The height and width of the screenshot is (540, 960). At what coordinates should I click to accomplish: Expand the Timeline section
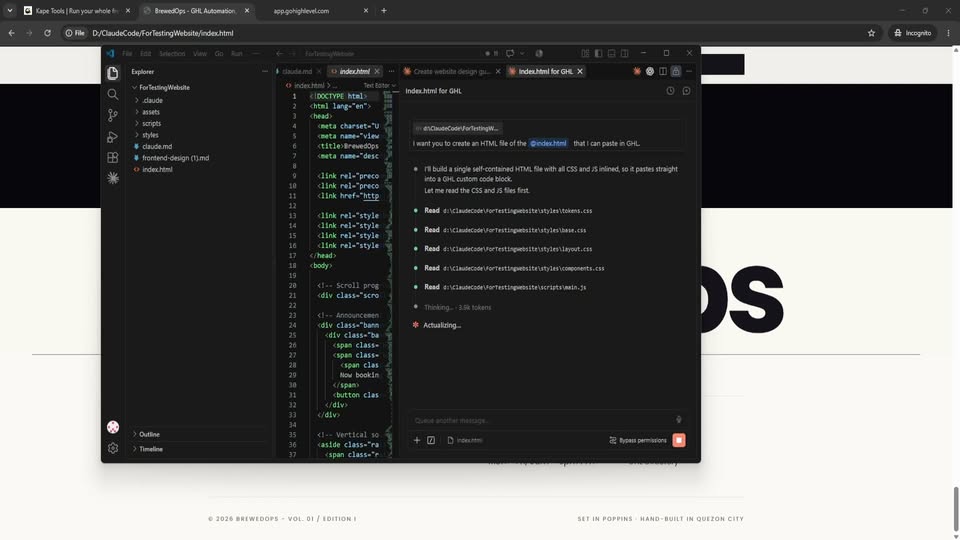point(151,449)
